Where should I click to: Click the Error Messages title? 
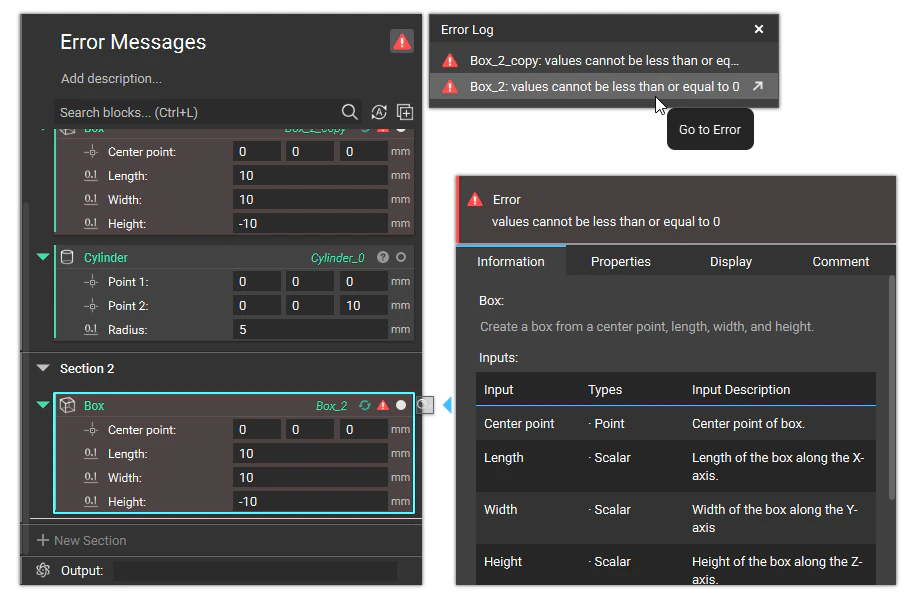(133, 42)
